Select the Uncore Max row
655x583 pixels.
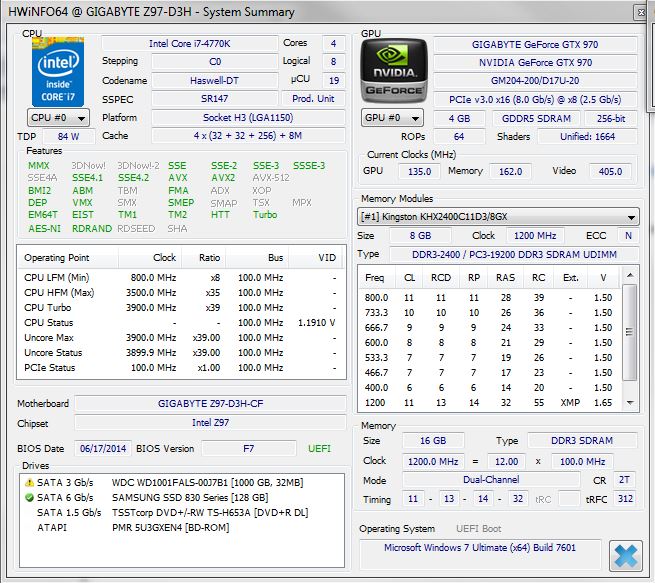pyautogui.click(x=181, y=338)
